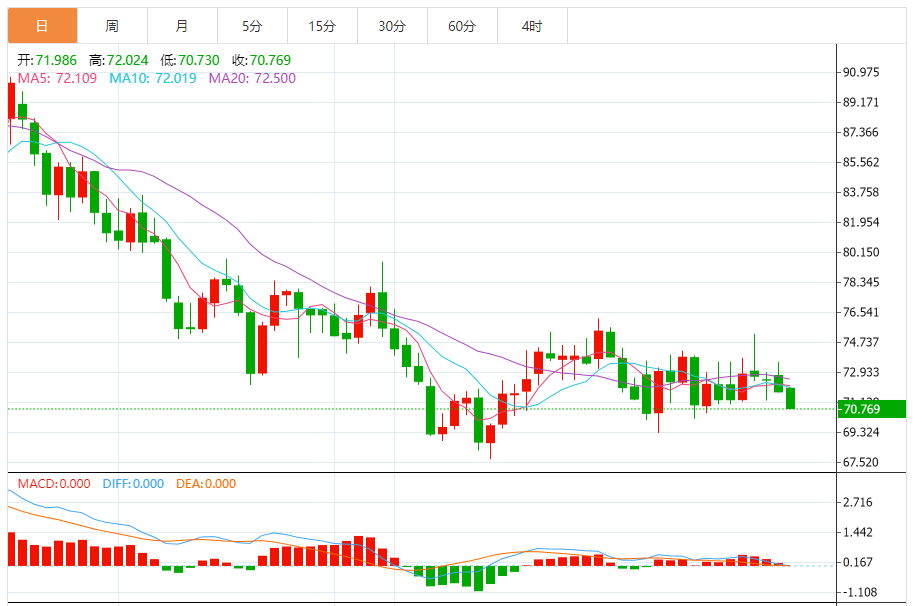Open the 15分 chart tab
This screenshot has width=917, height=606.
[x=322, y=26]
